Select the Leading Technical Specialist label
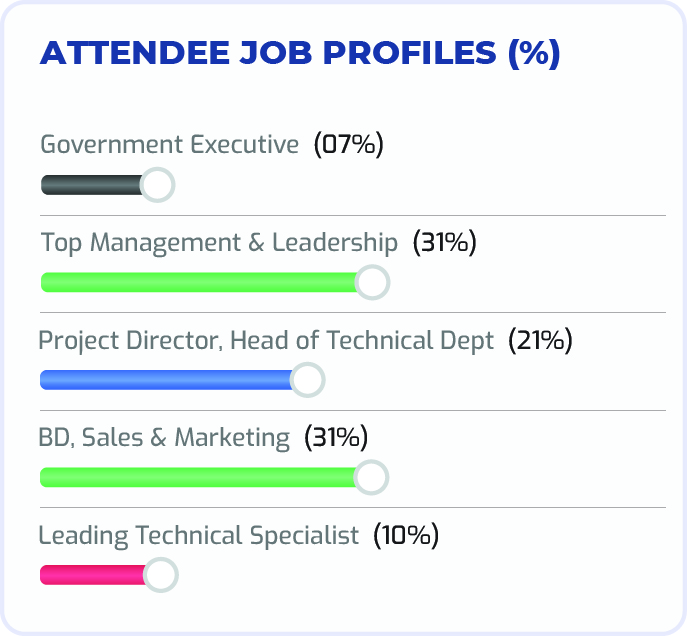 point(198,535)
